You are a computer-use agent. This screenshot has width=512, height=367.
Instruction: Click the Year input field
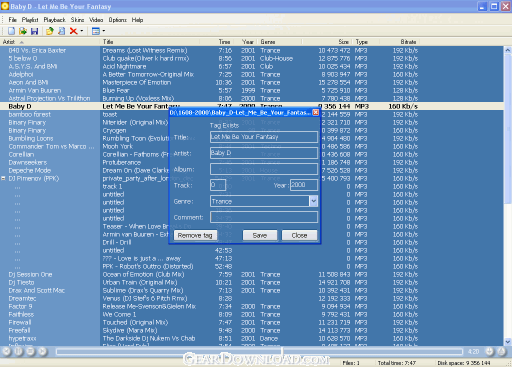(304, 185)
